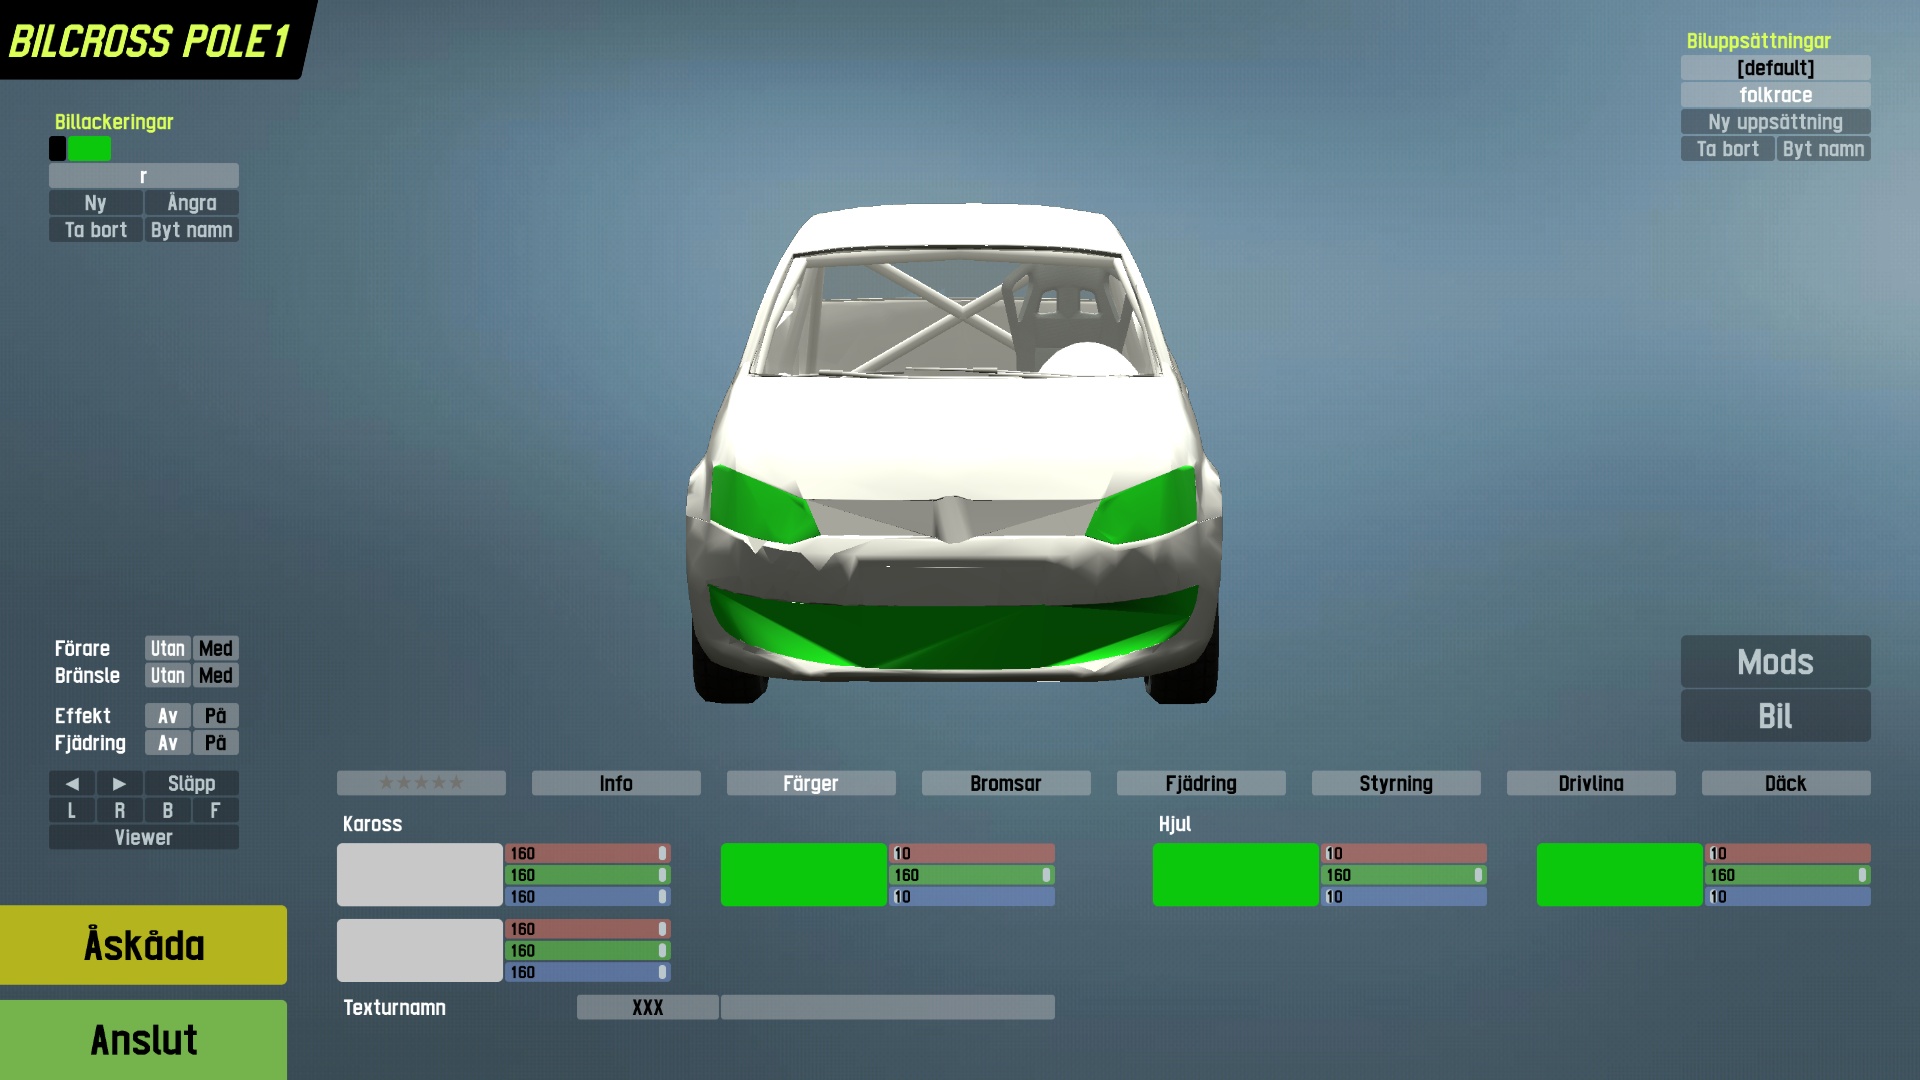This screenshot has height=1080, width=1920.
Task: Select the folkrace car setup
Action: pyautogui.click(x=1775, y=95)
